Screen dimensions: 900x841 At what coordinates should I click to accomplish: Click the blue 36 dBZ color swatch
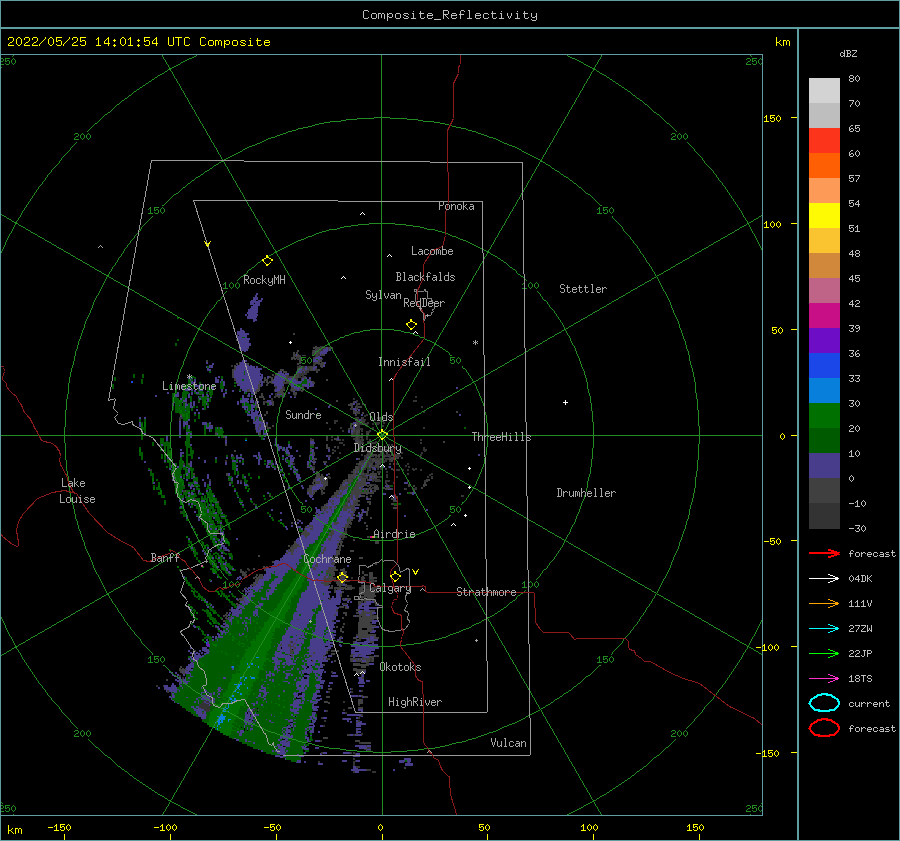point(824,366)
